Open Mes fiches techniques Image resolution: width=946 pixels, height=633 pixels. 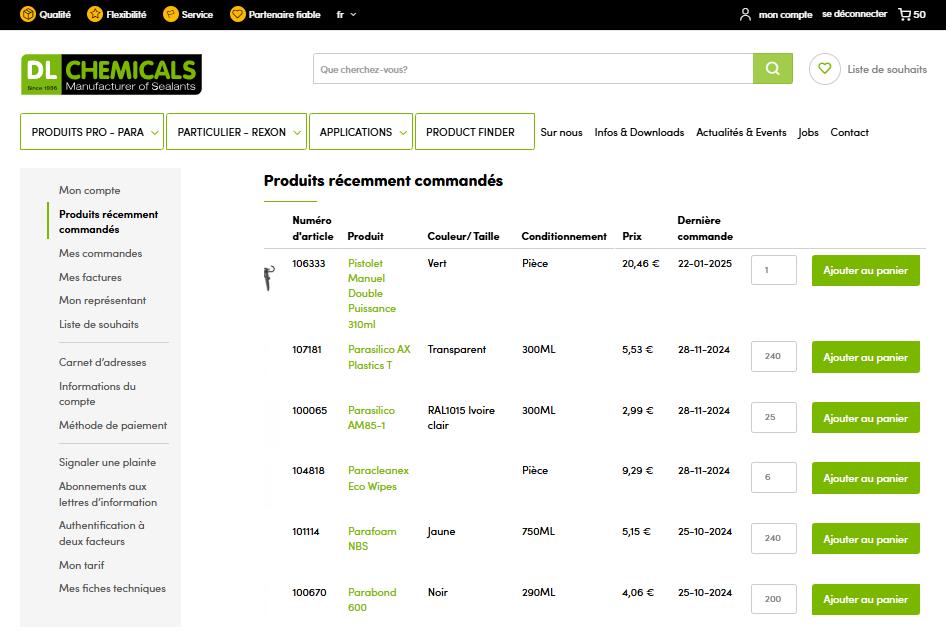[x=112, y=588]
